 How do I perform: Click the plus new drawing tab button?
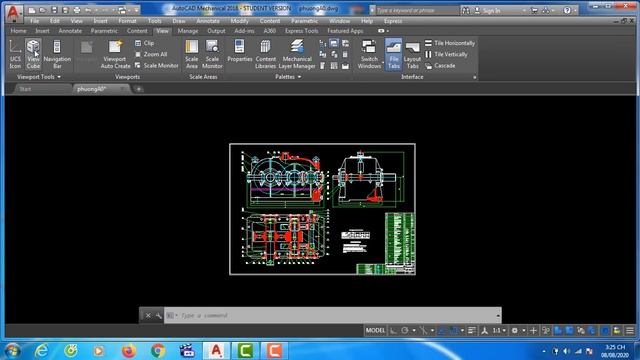point(139,89)
